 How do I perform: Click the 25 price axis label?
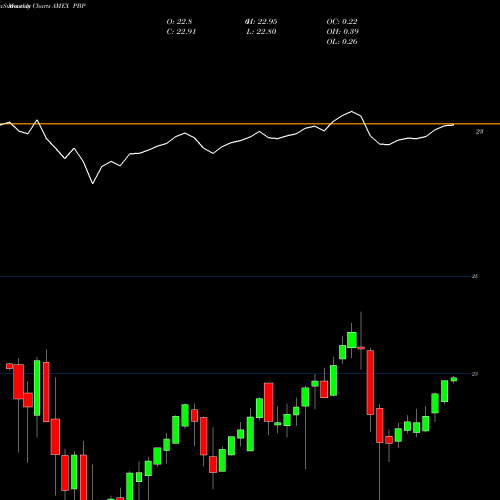(x=475, y=276)
